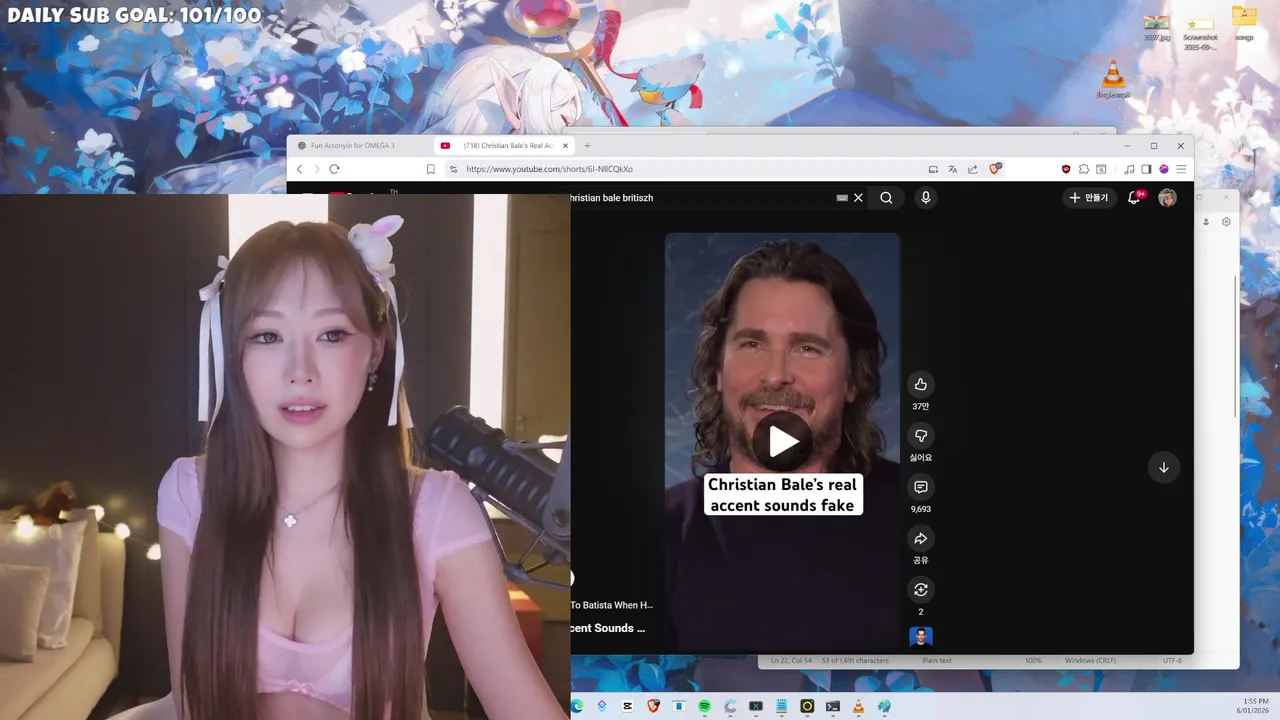
Task: Open CapCut from the taskbar
Action: point(627,706)
